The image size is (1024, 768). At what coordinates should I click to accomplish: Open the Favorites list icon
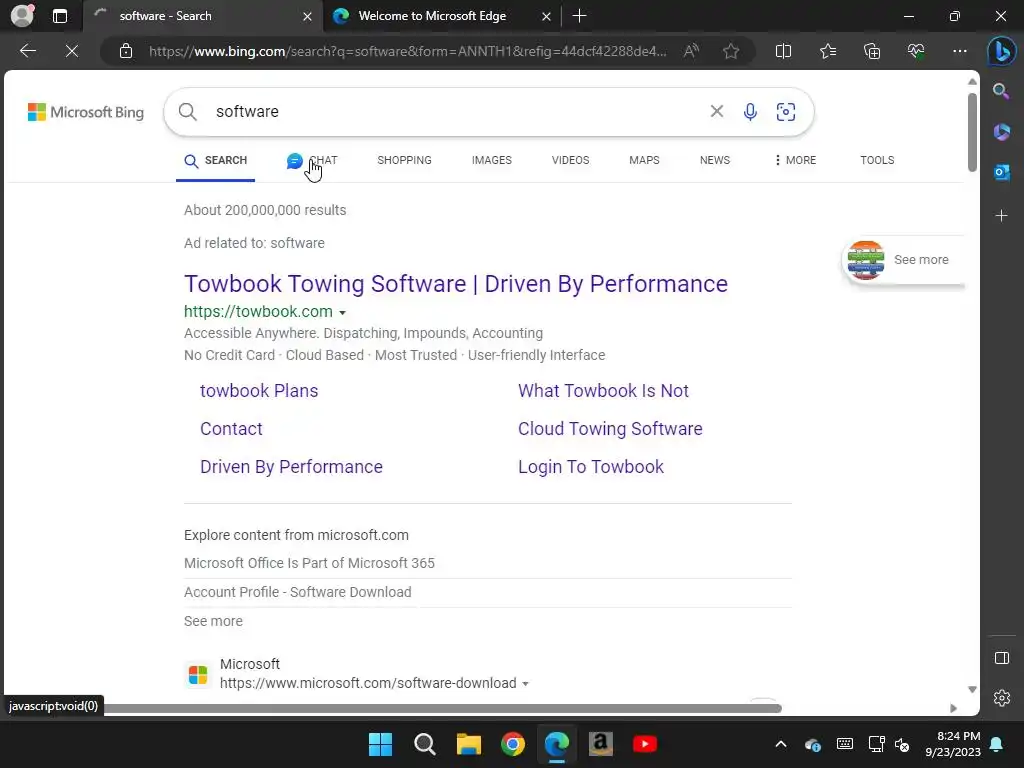click(827, 51)
